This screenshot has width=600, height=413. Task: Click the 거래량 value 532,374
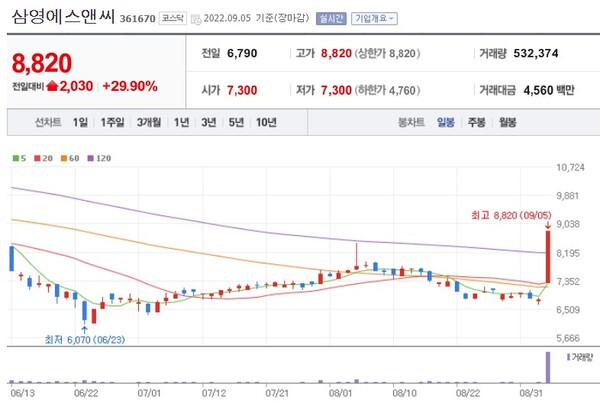tap(536, 53)
